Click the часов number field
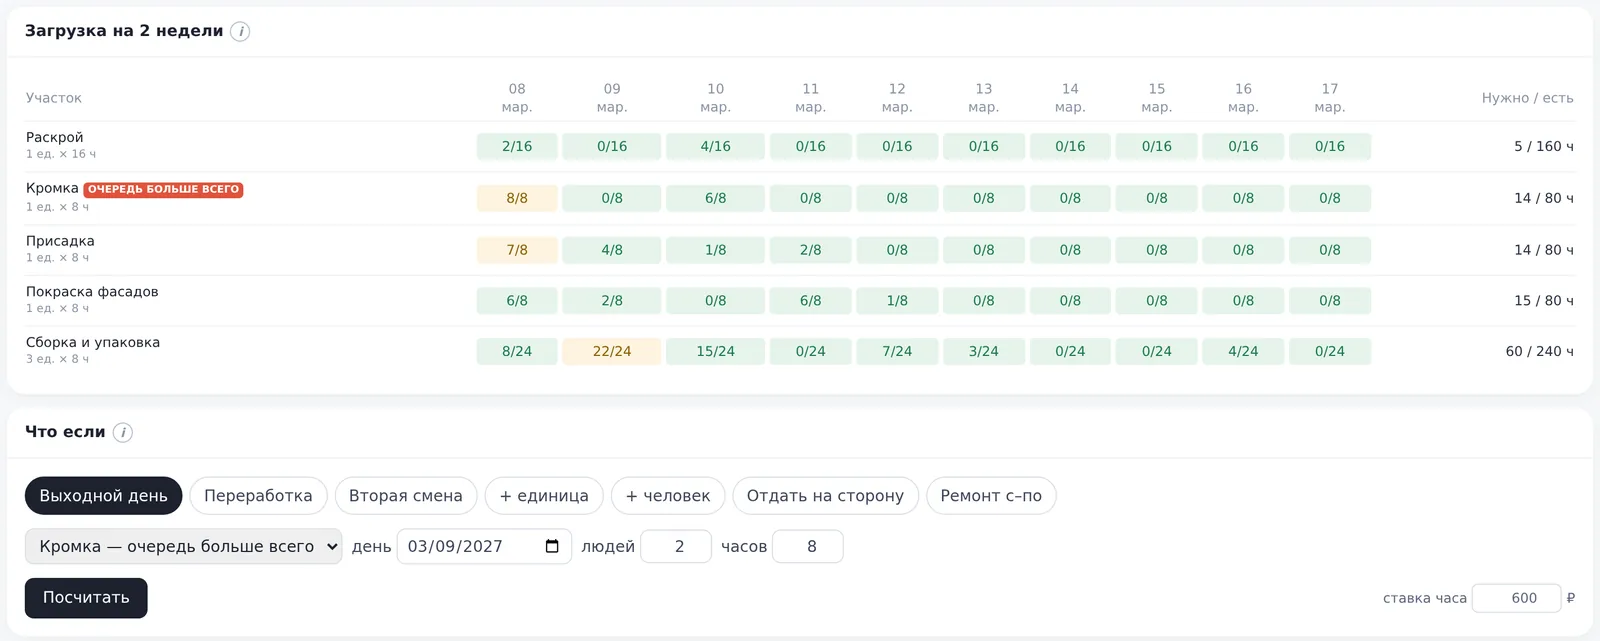1600x641 pixels. click(x=808, y=547)
